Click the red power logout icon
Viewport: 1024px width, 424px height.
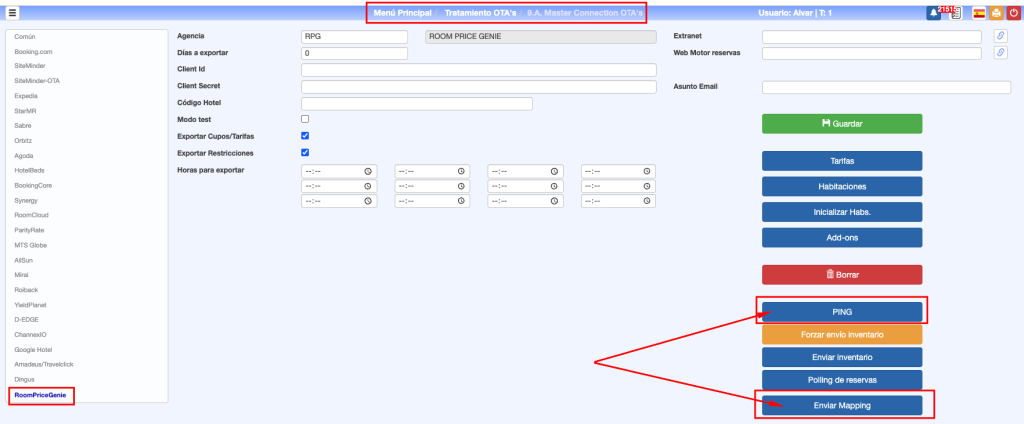[1013, 13]
